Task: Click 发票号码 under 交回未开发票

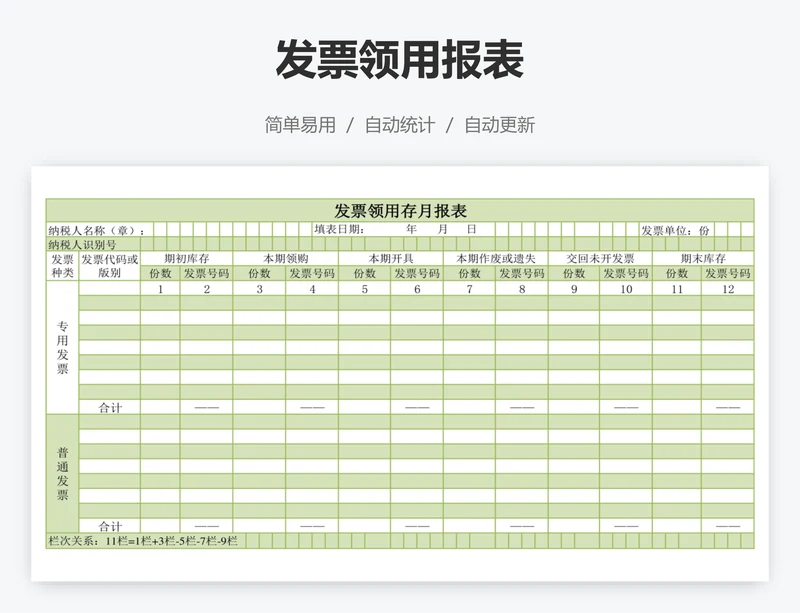Action: click(x=626, y=274)
